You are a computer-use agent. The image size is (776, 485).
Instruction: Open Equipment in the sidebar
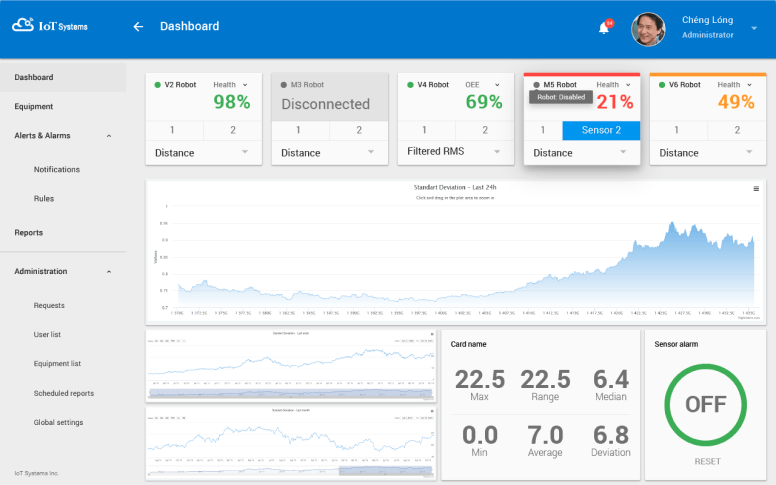tap(34, 106)
